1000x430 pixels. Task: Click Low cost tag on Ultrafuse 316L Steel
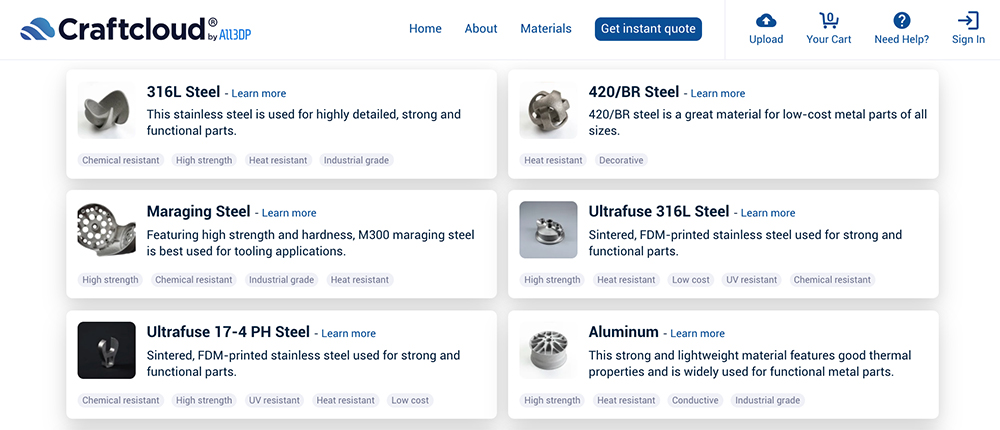[691, 280]
